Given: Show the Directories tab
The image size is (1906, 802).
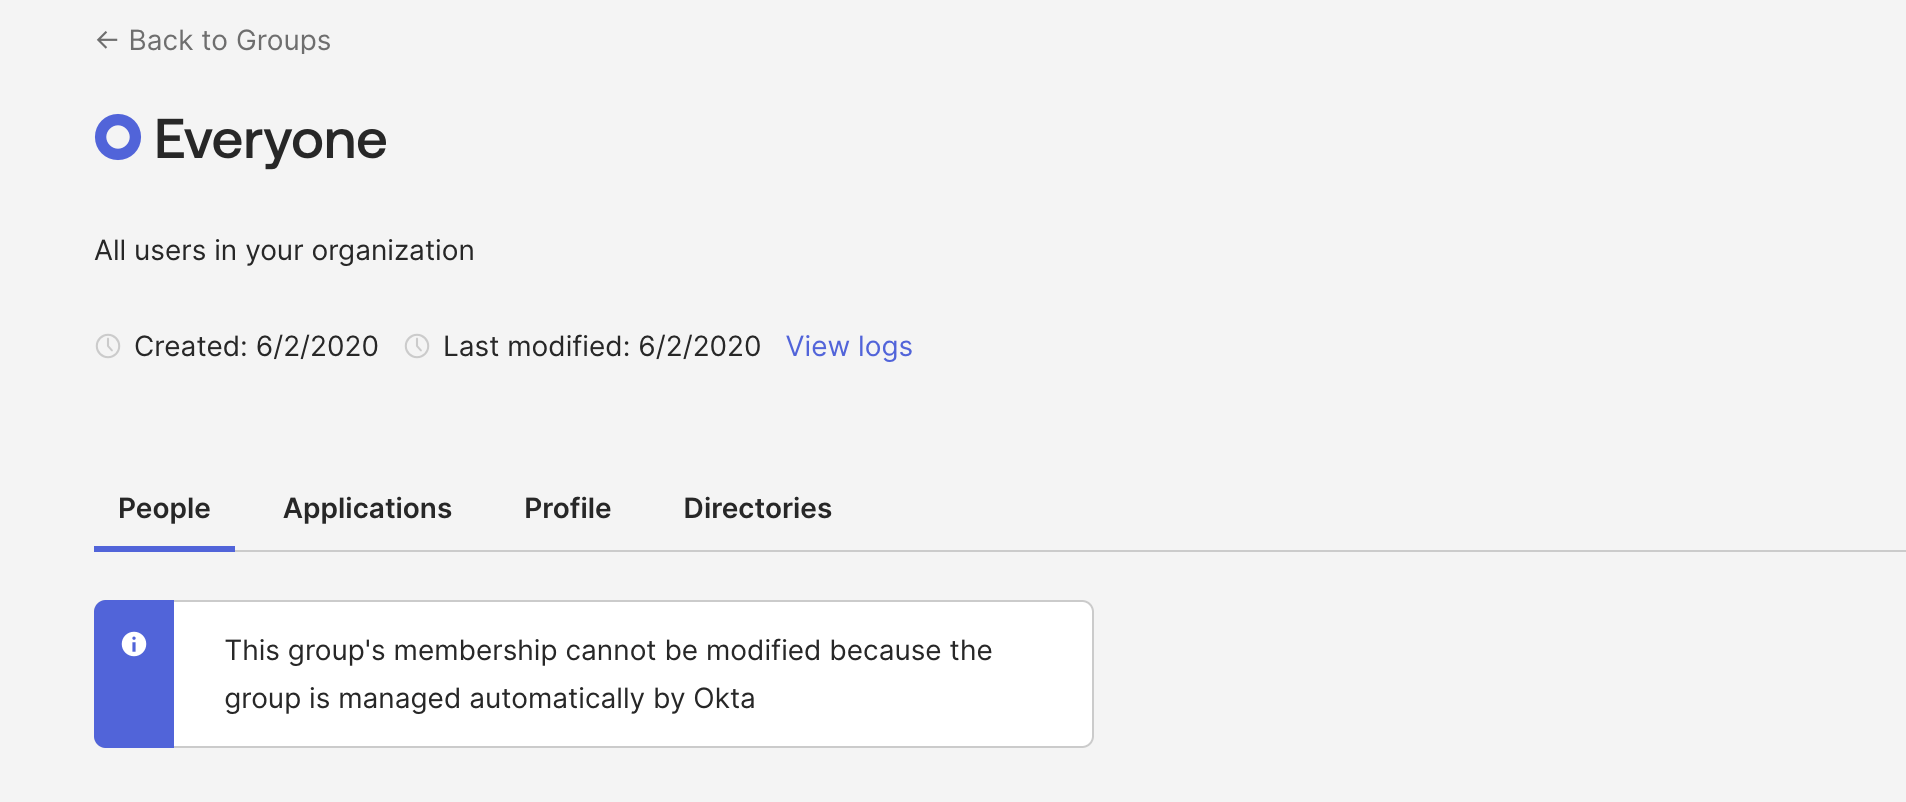Looking at the screenshot, I should tap(757, 508).
